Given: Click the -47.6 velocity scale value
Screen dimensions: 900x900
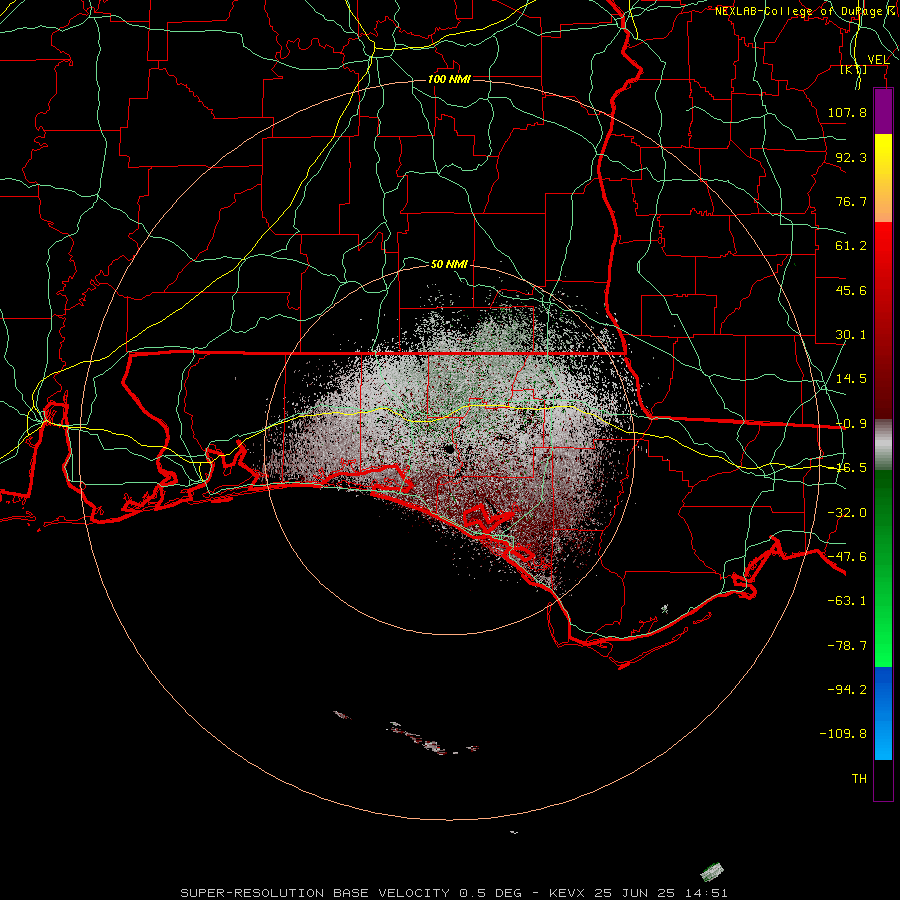Looking at the screenshot, I should 847,557.
